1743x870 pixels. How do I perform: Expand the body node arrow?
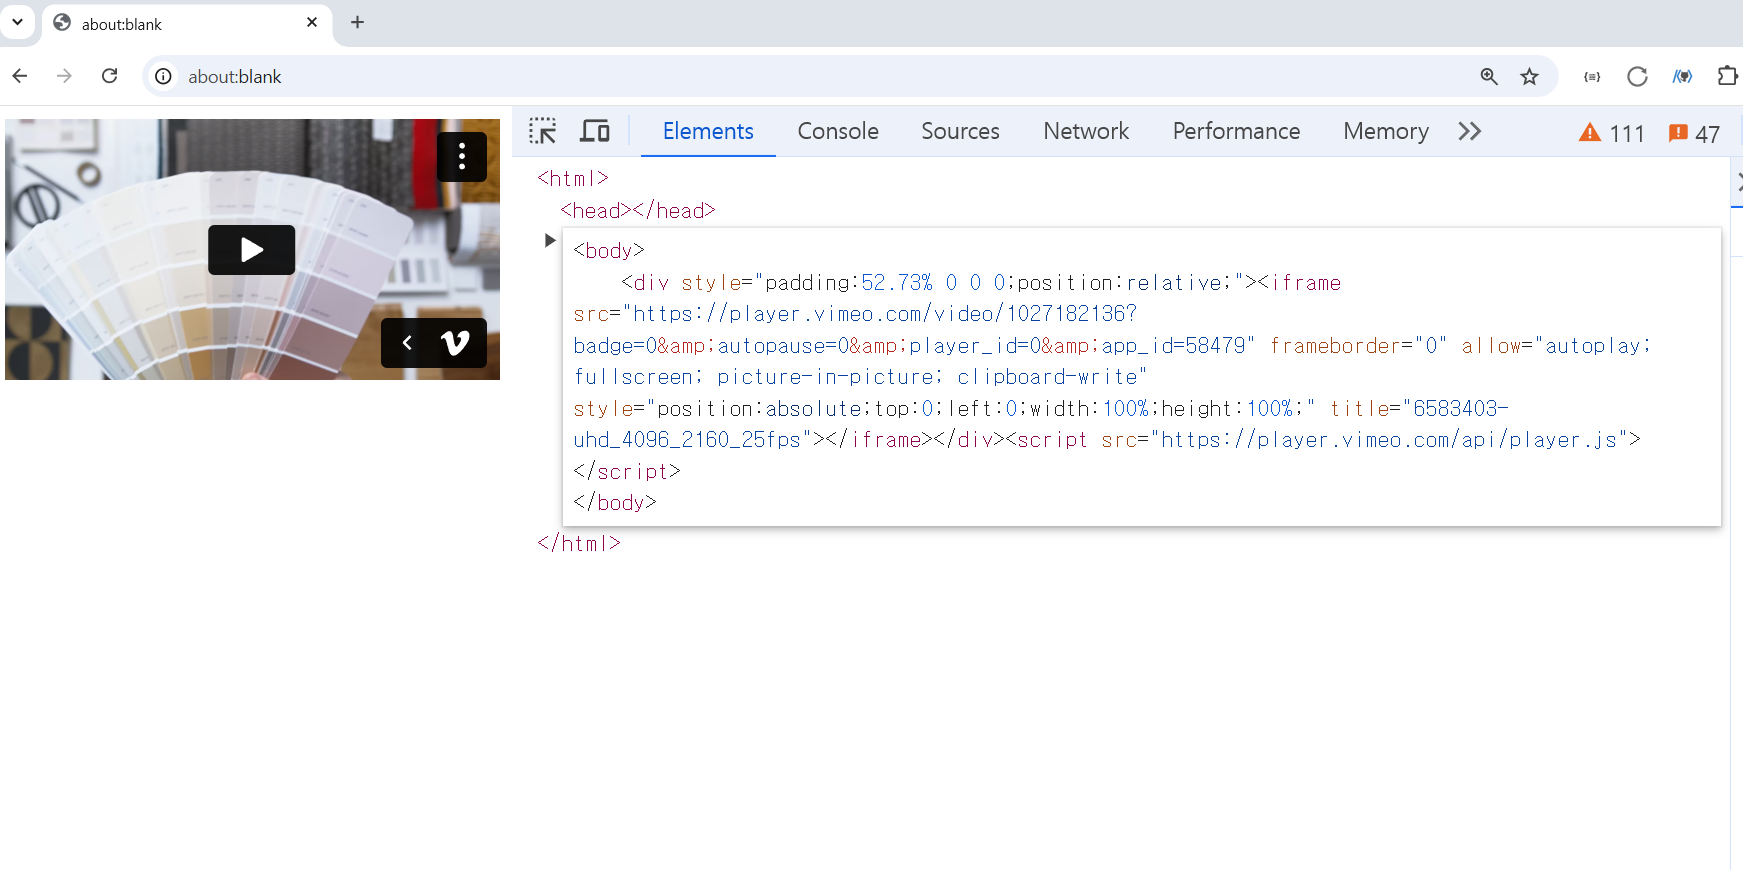pos(549,240)
